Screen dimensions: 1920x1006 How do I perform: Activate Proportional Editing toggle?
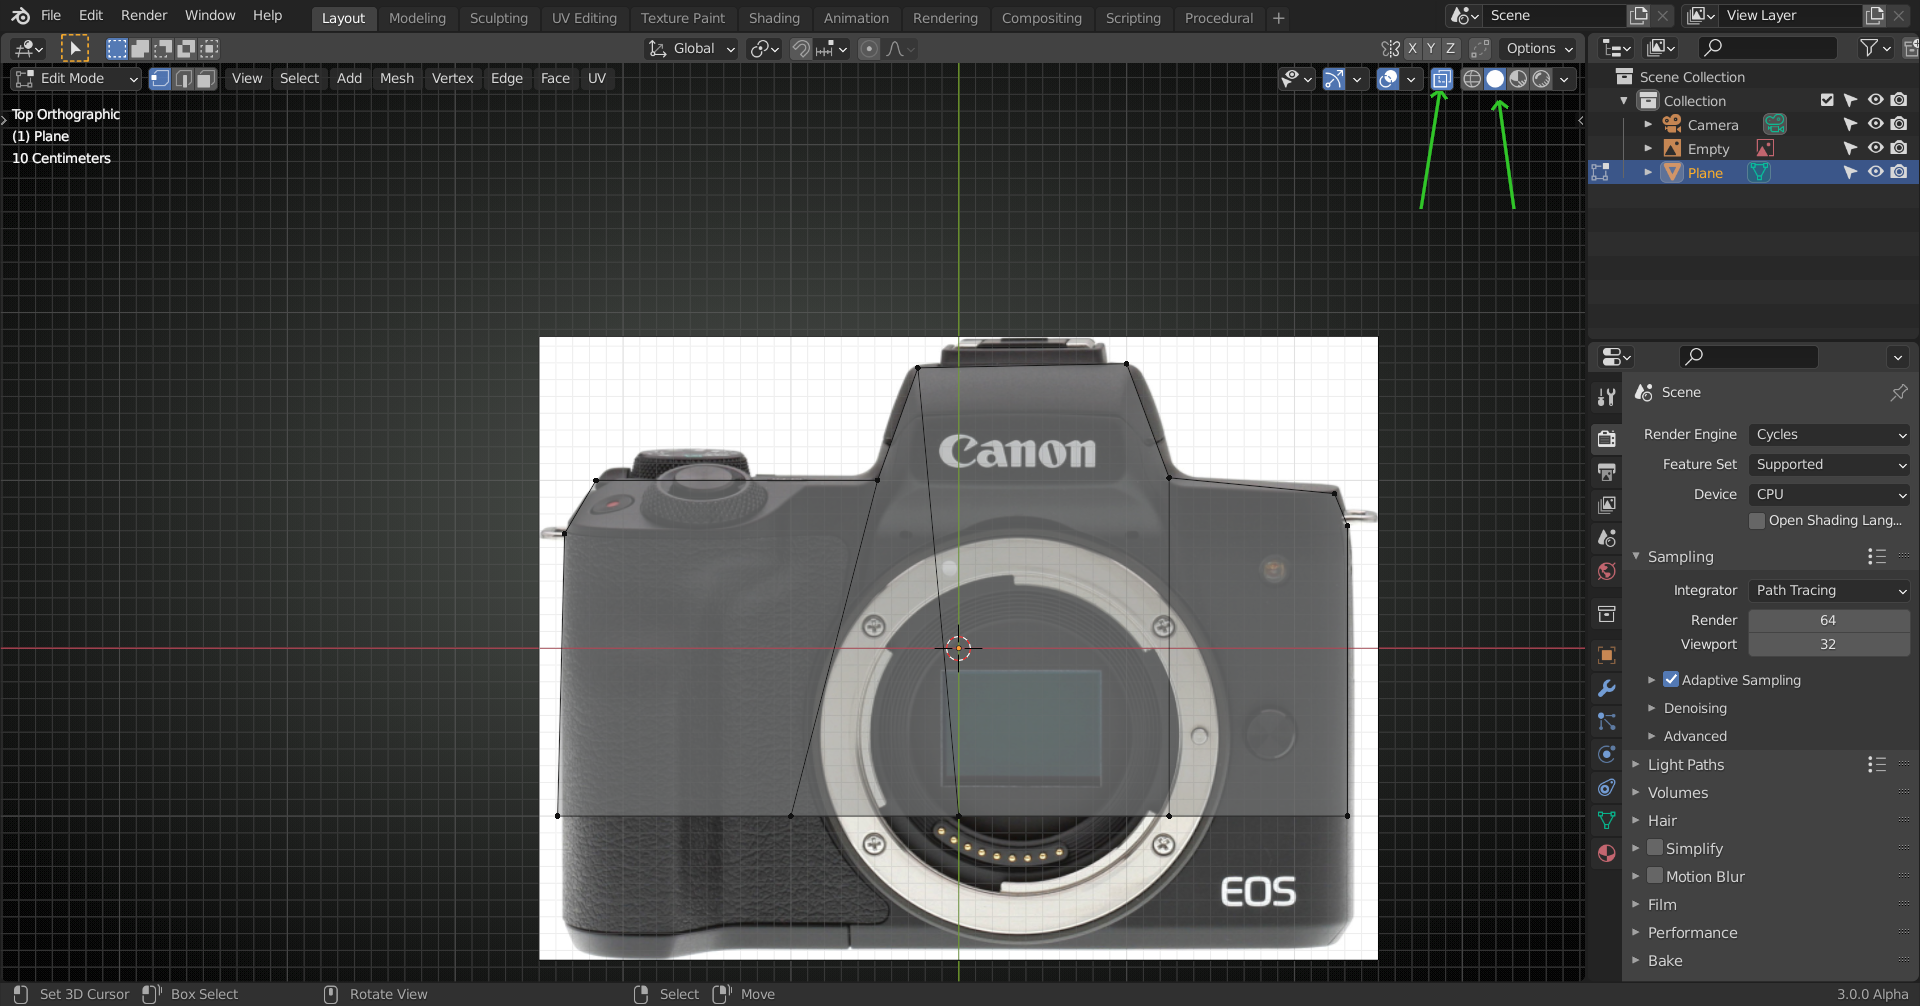coord(868,48)
